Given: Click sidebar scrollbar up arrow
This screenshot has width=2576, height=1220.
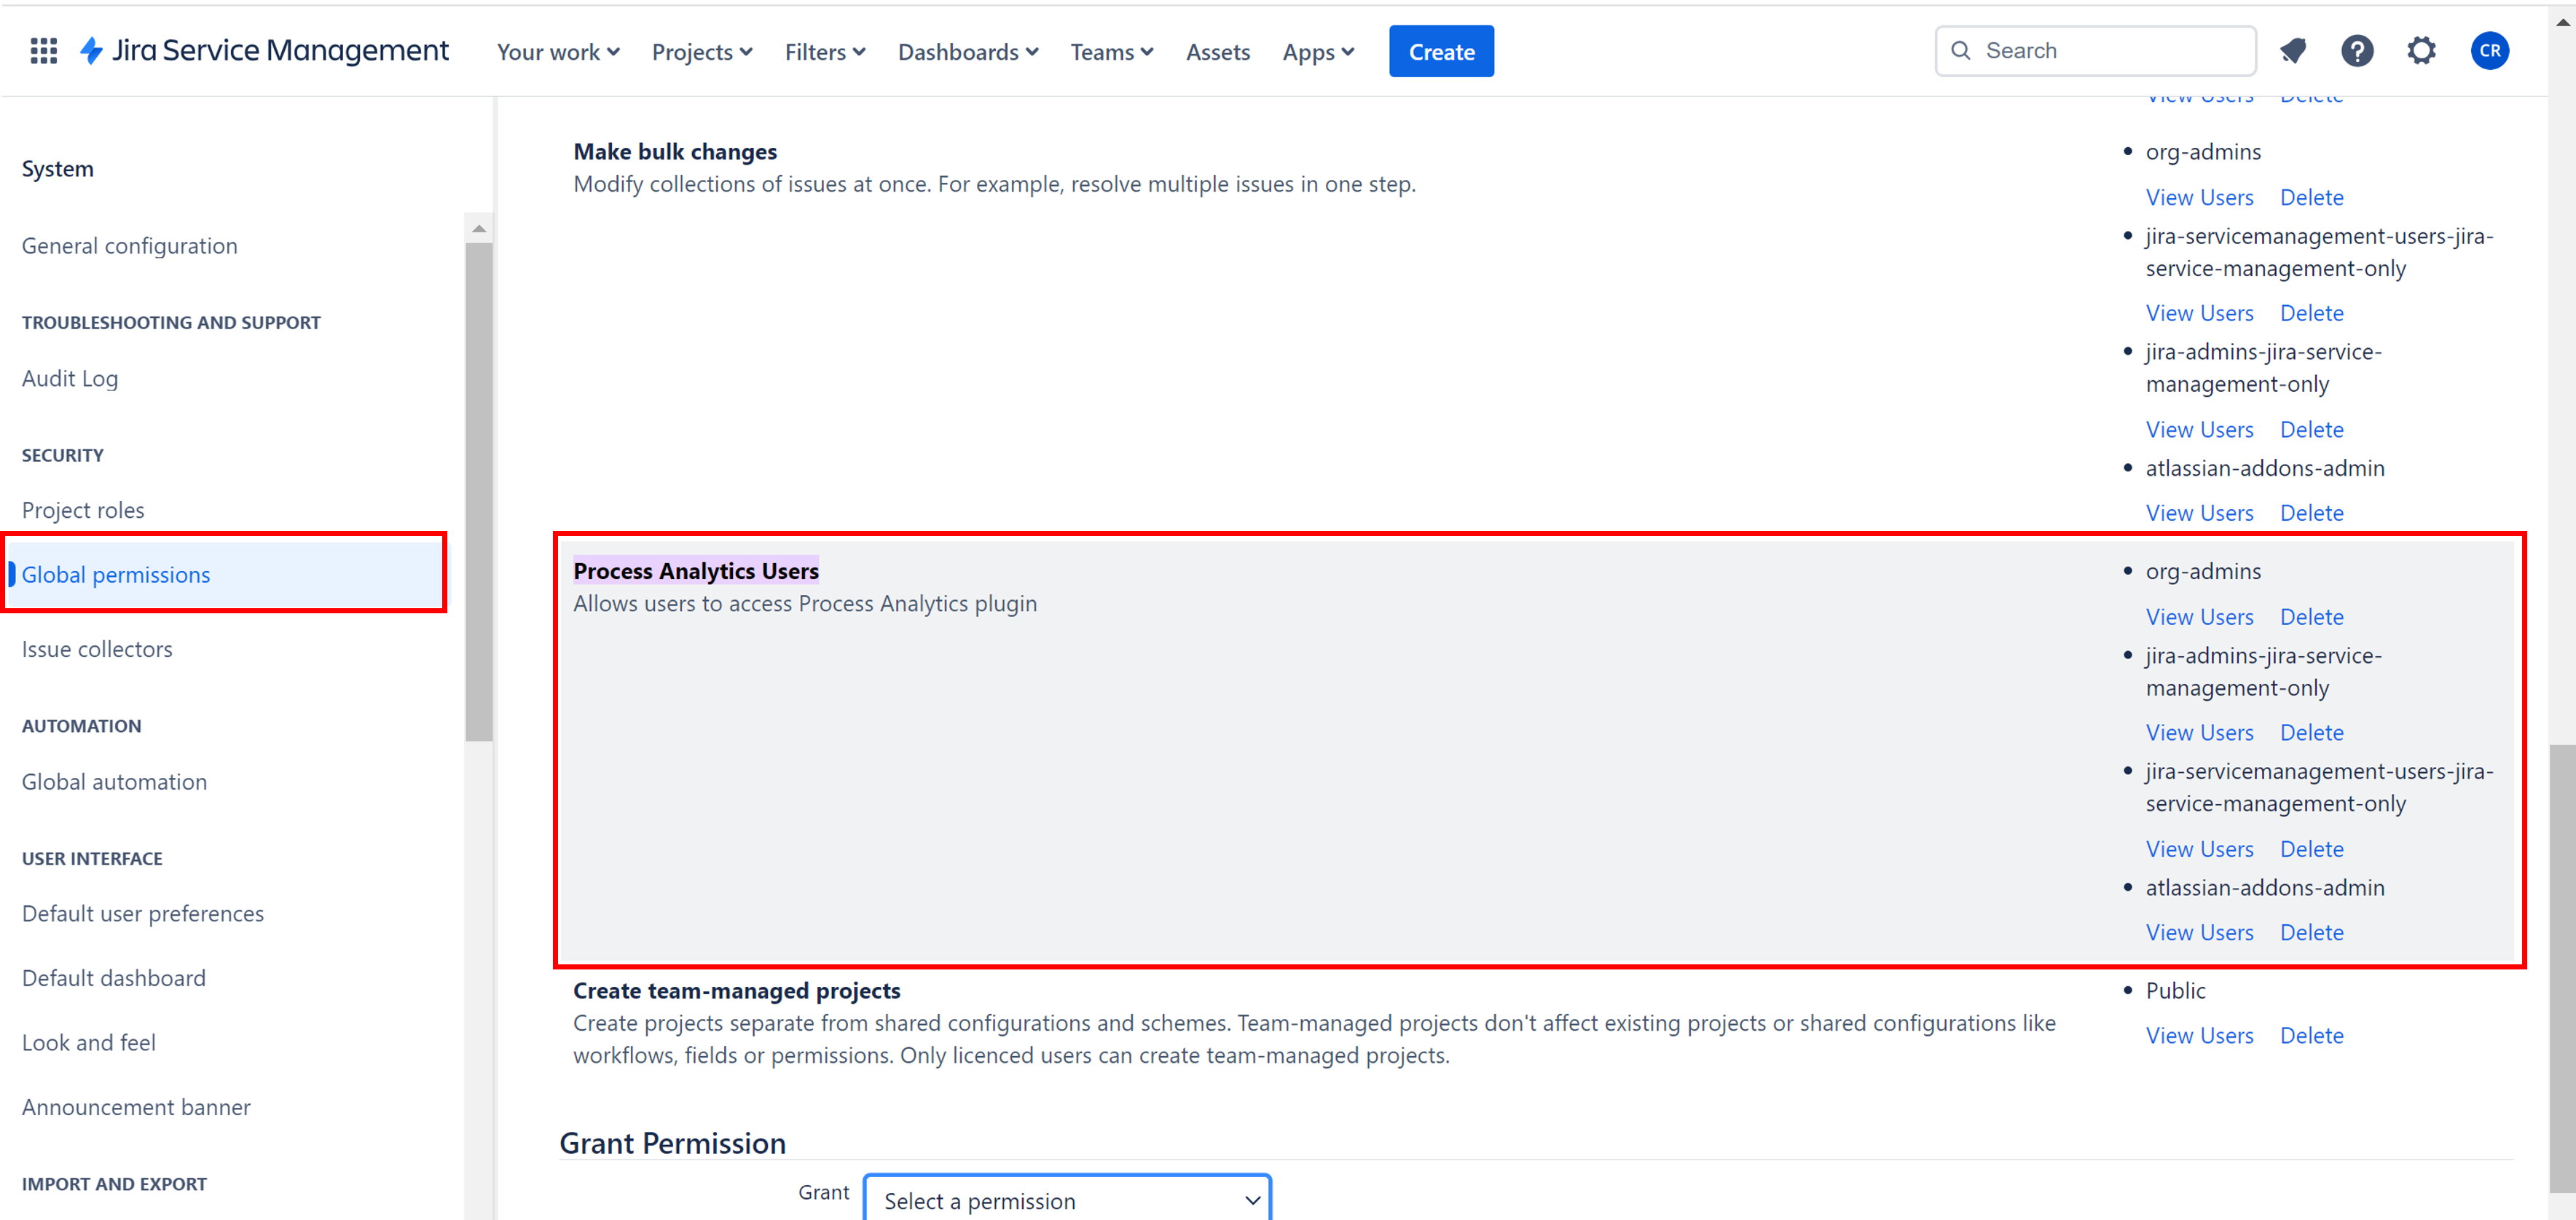Looking at the screenshot, I should click(479, 229).
